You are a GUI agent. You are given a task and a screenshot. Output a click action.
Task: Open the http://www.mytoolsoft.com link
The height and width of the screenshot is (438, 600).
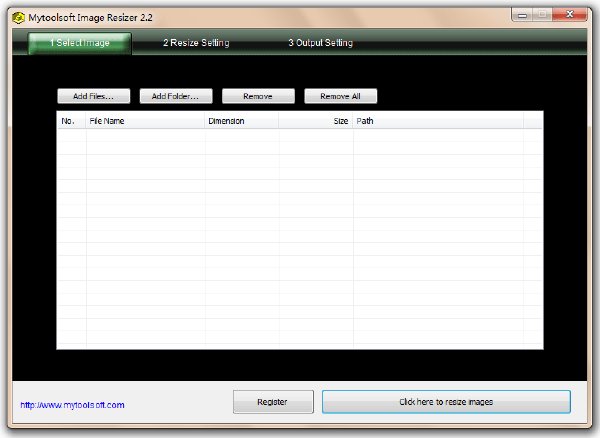pyautogui.click(x=72, y=405)
